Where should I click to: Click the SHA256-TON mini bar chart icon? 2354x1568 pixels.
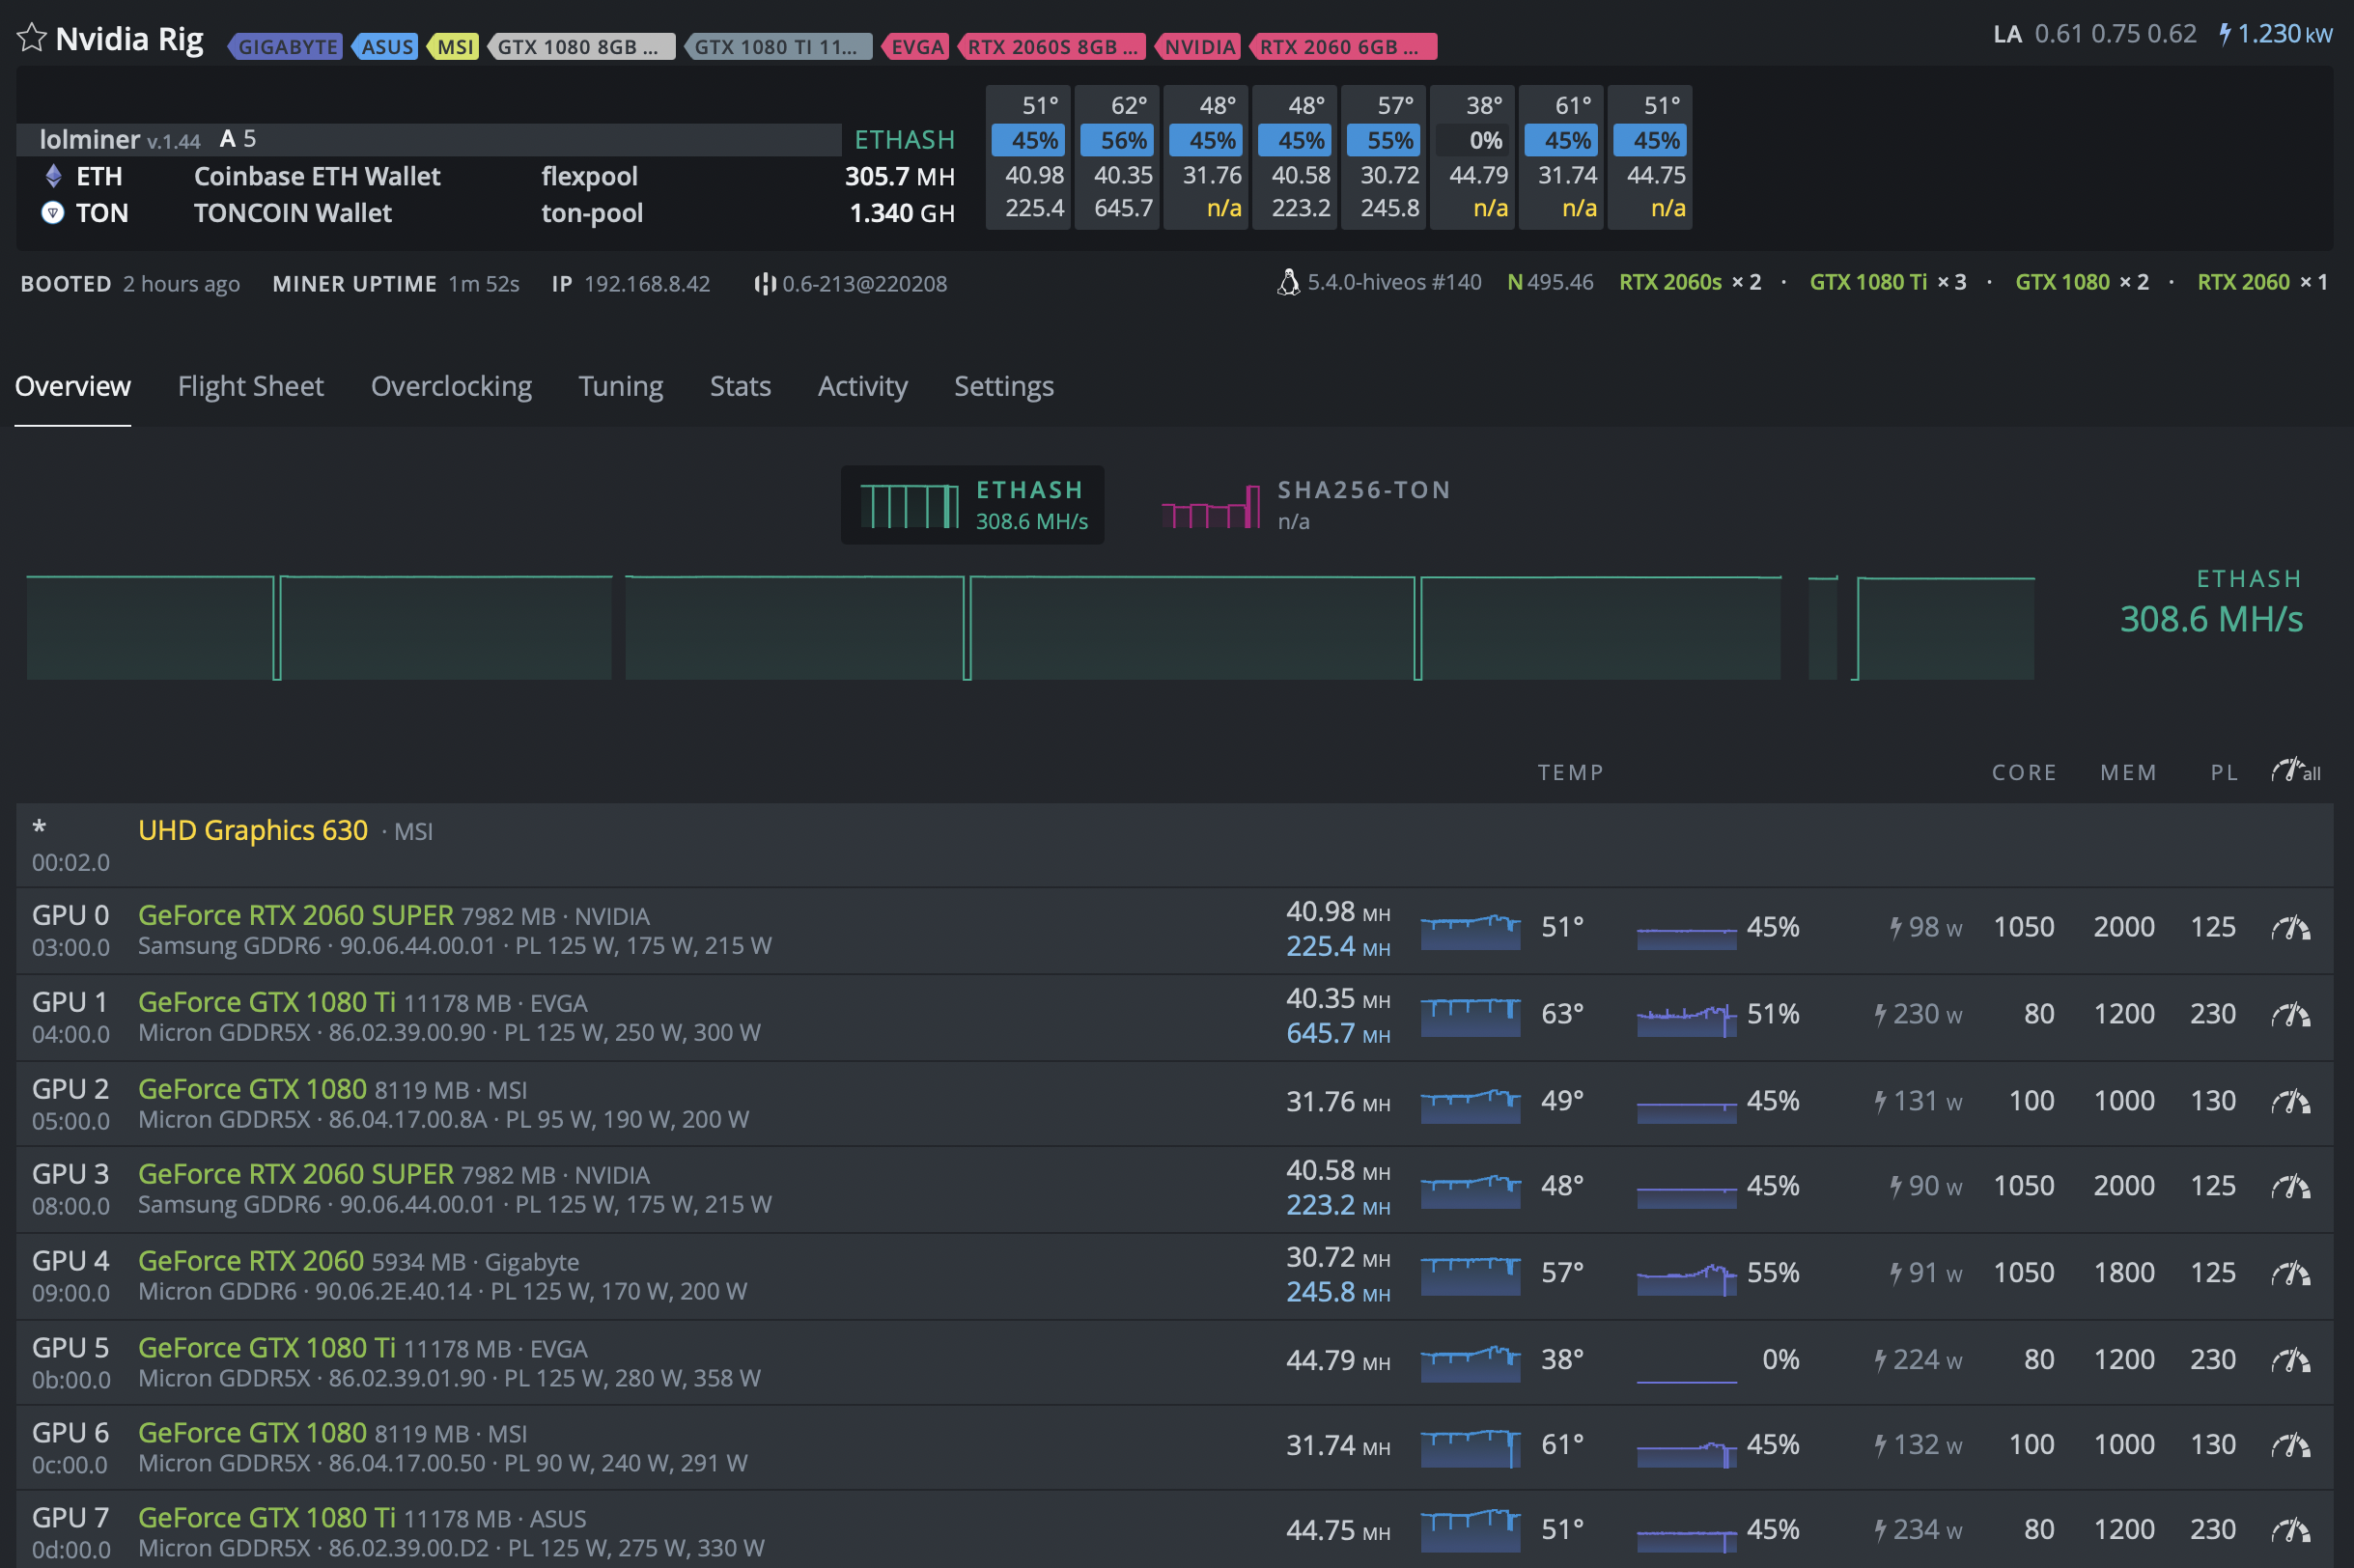(1210, 506)
